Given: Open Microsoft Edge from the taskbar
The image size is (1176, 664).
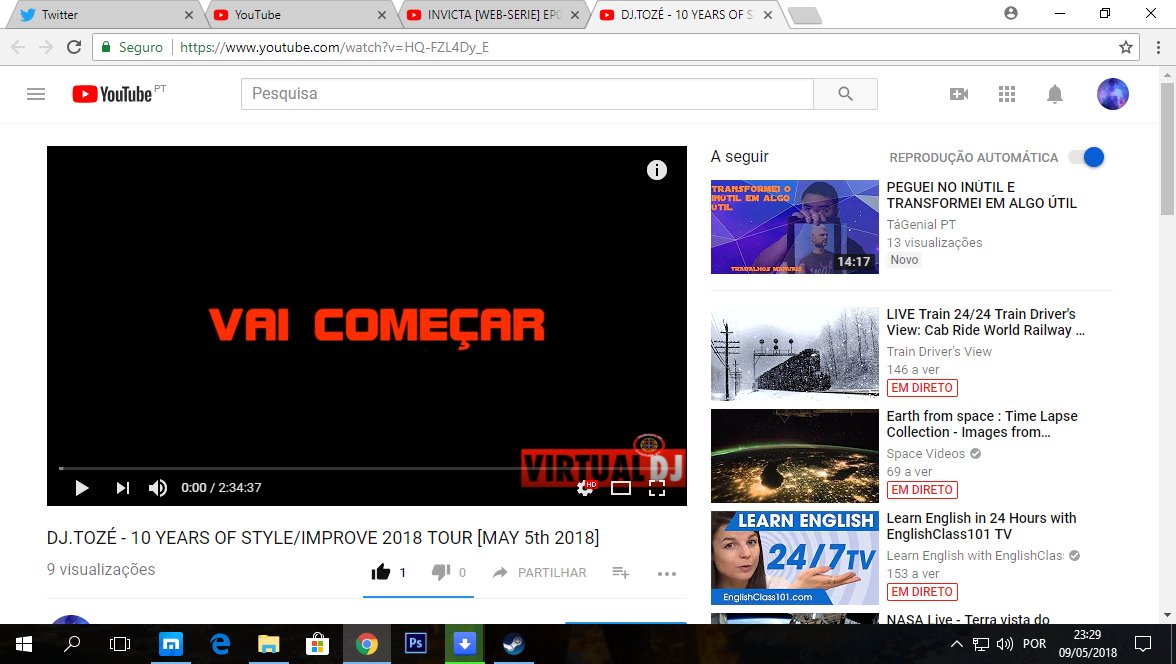Looking at the screenshot, I should (220, 644).
